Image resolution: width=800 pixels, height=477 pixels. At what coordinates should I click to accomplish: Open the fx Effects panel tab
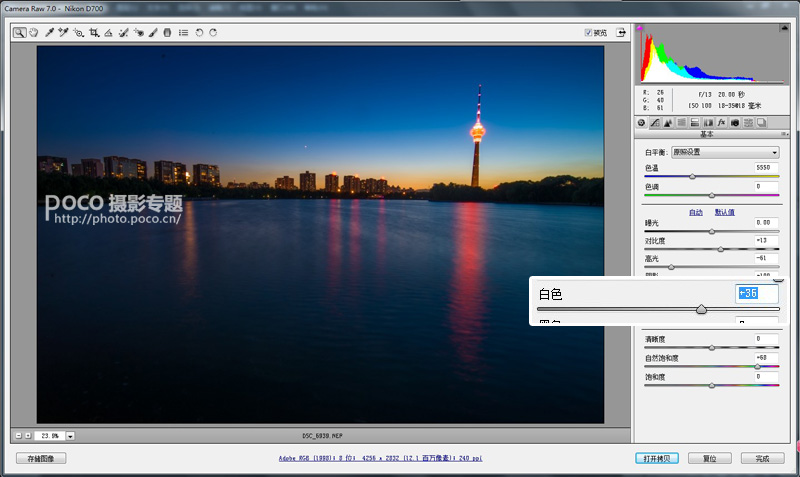(x=721, y=122)
